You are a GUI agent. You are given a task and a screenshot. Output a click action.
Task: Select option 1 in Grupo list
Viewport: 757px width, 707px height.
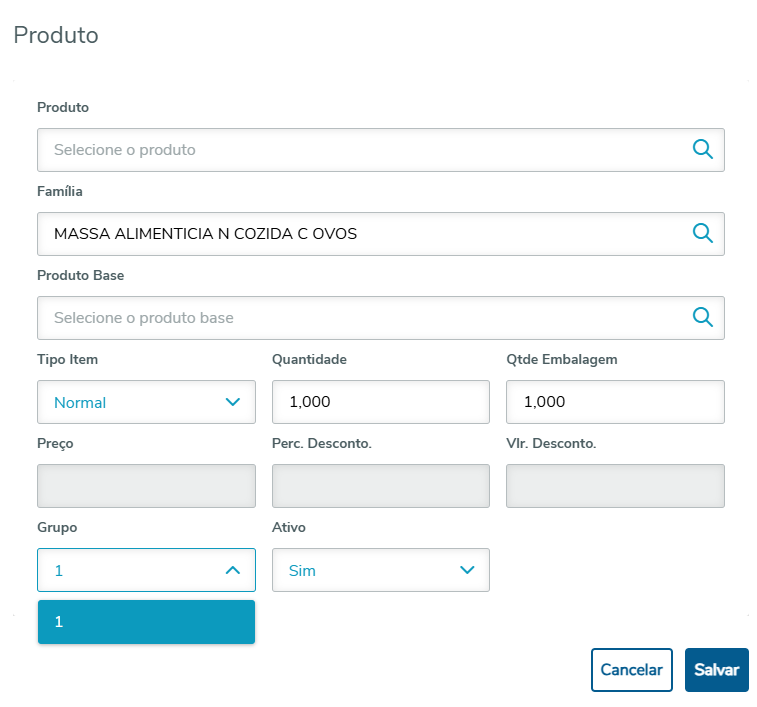(146, 622)
